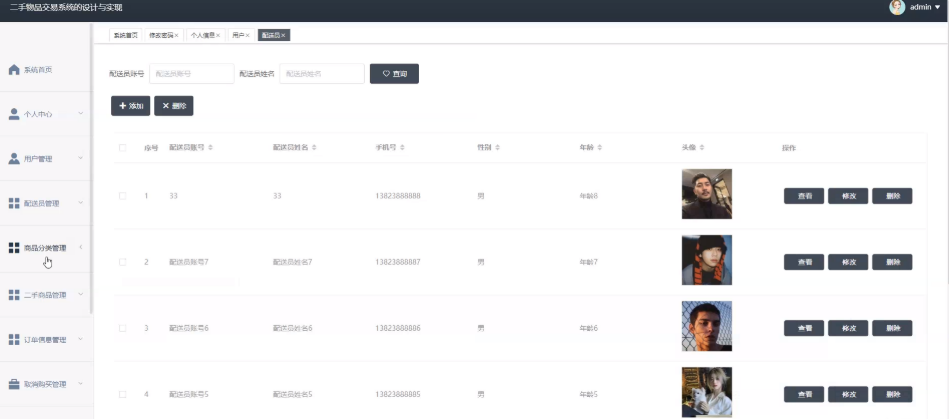Sort by 配送员账号 column arrows
Viewport: 949px width, 419px height.
click(x=211, y=148)
